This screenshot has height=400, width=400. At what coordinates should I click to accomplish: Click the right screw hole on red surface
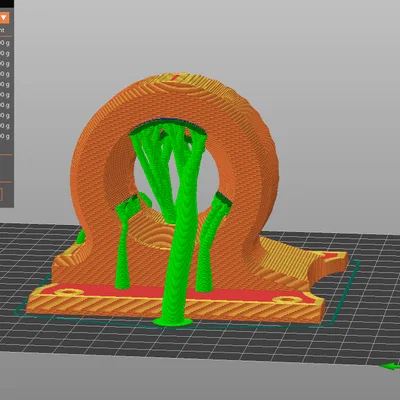[287, 300]
